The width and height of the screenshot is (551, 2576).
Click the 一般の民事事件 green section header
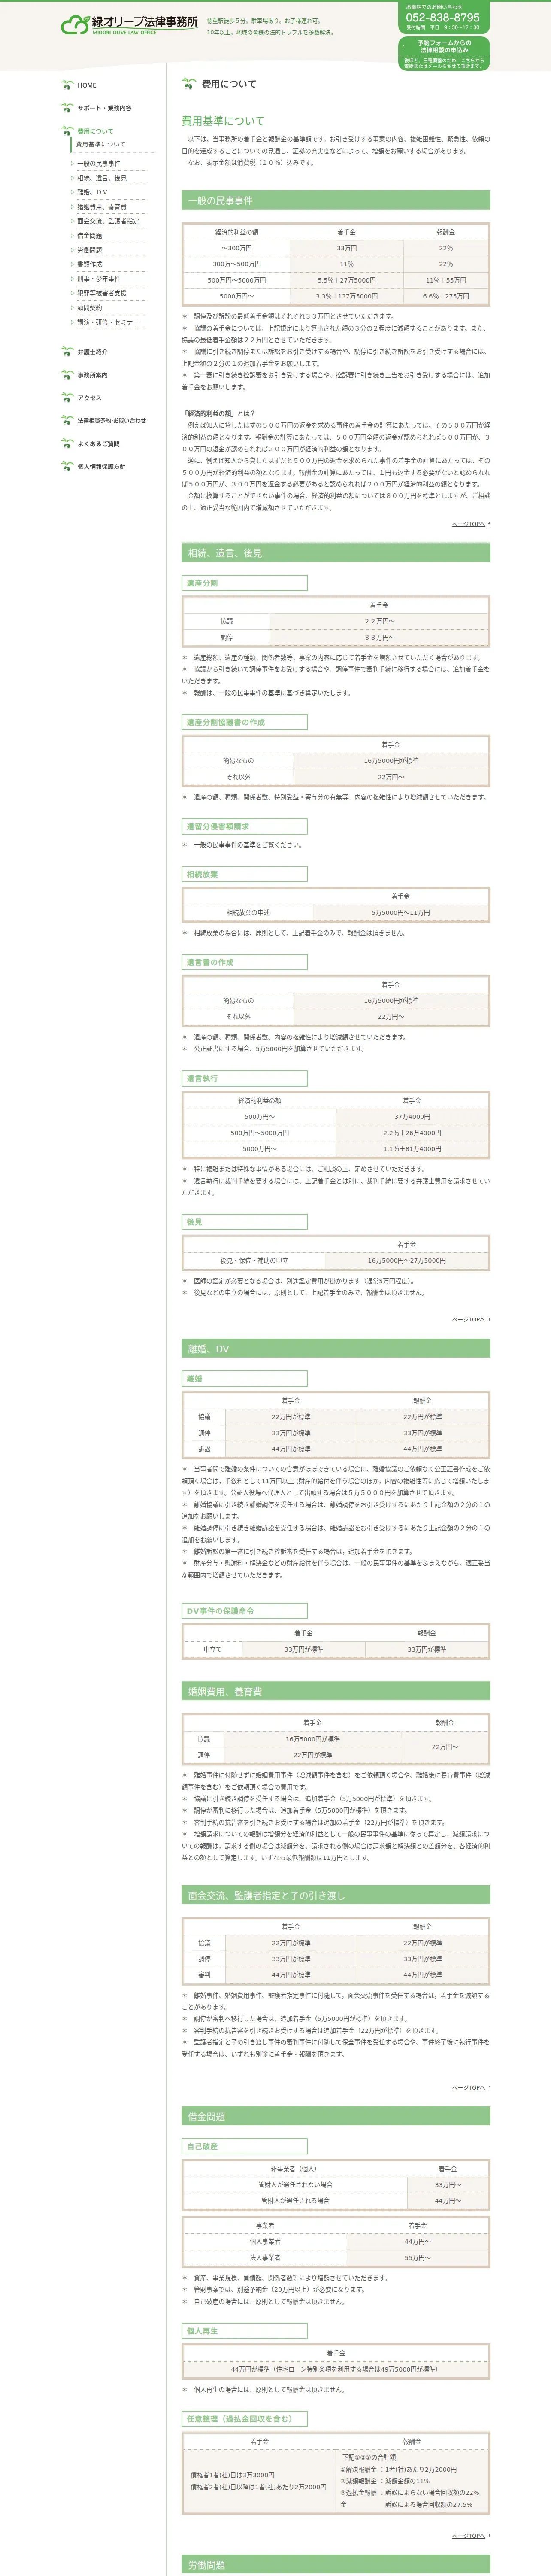coord(336,200)
